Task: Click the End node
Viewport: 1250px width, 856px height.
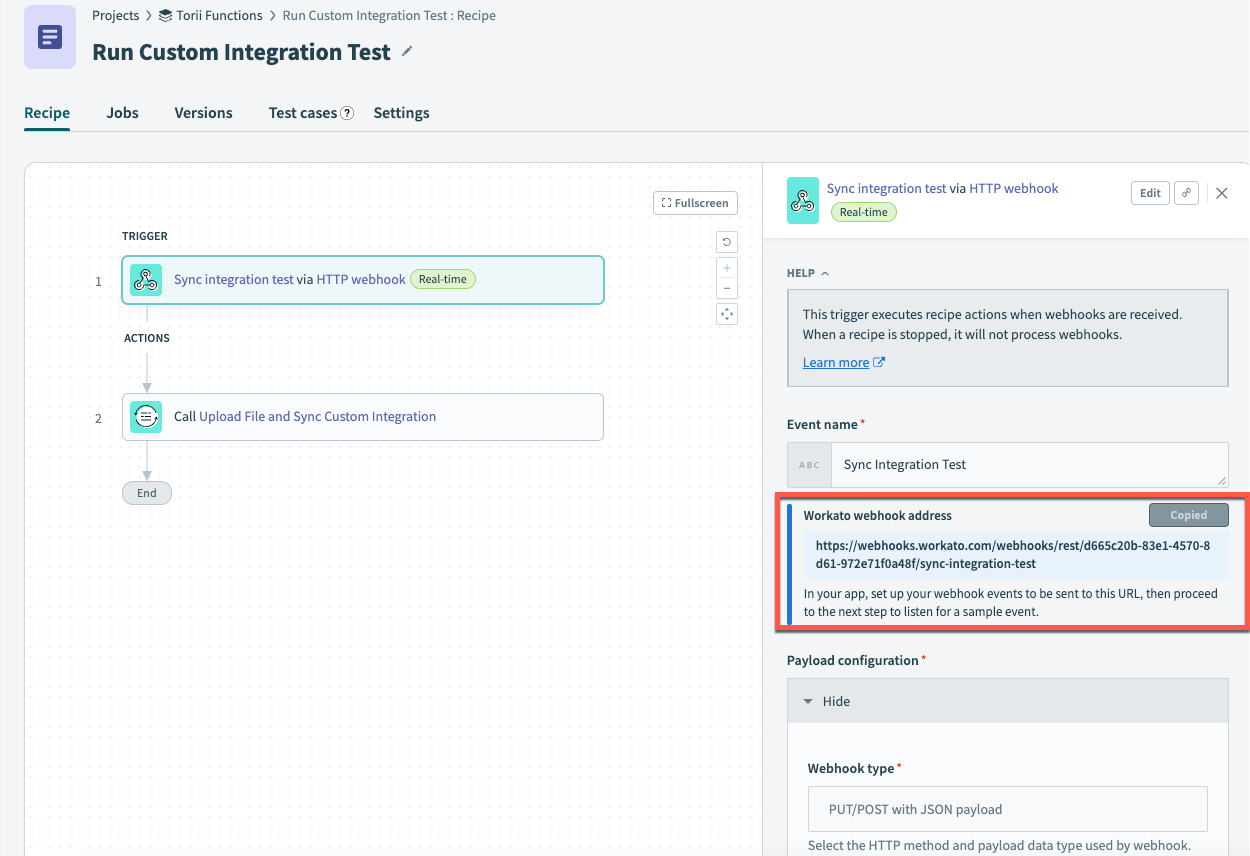Action: coord(147,493)
